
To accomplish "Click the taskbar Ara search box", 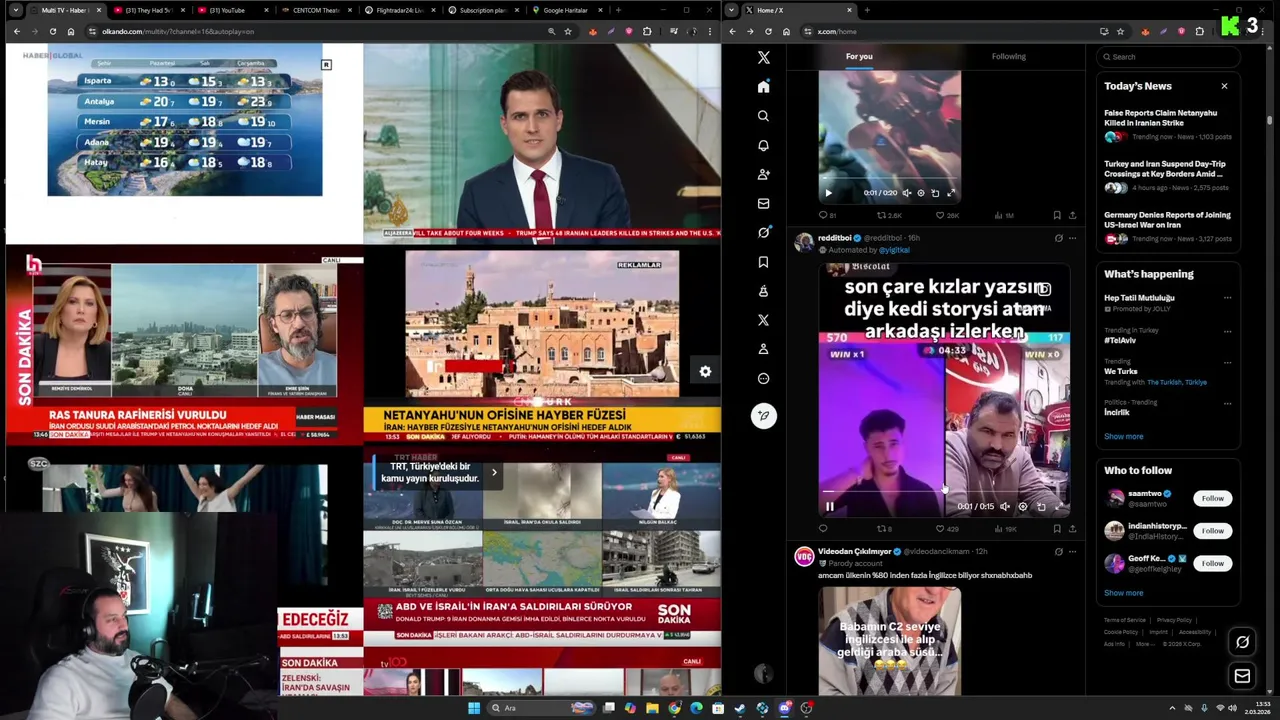I will 541,708.
